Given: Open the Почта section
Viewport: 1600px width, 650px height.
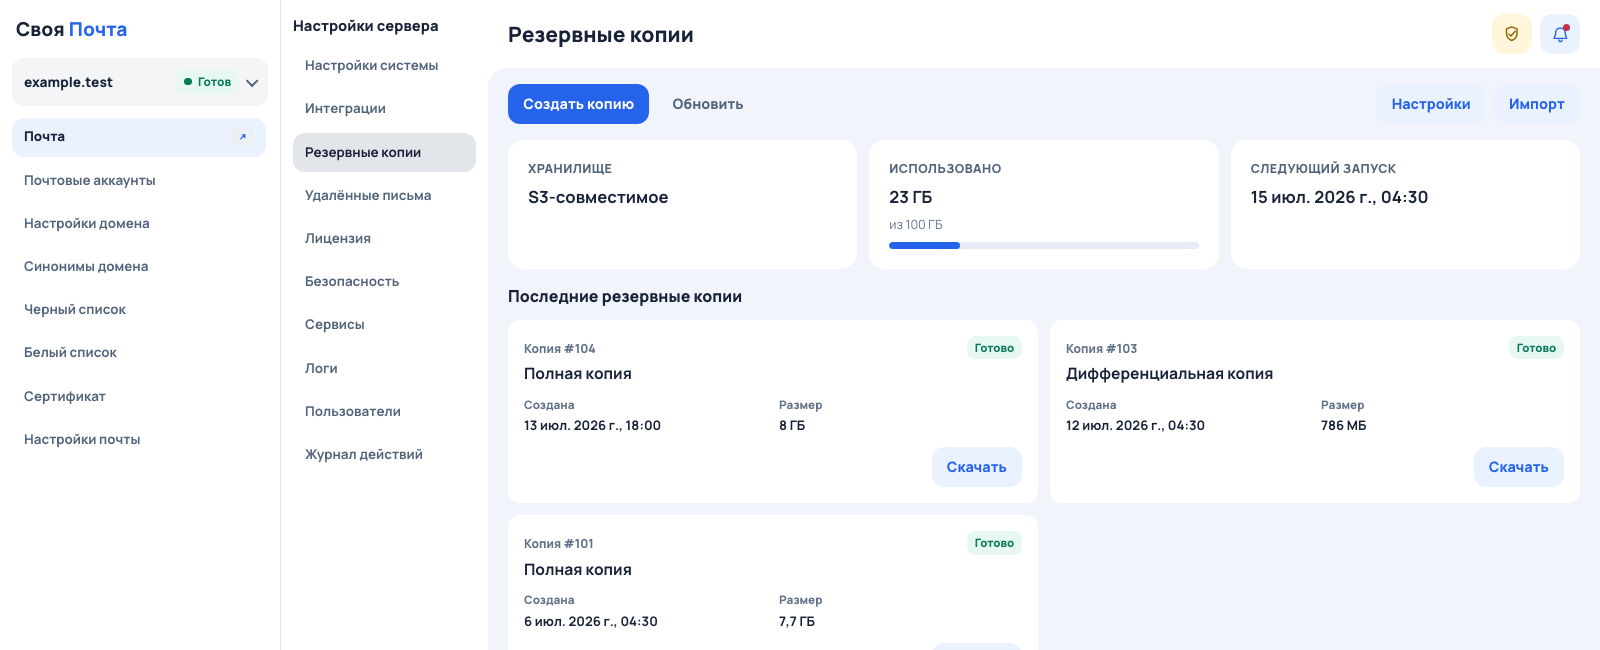Looking at the screenshot, I should click(139, 137).
